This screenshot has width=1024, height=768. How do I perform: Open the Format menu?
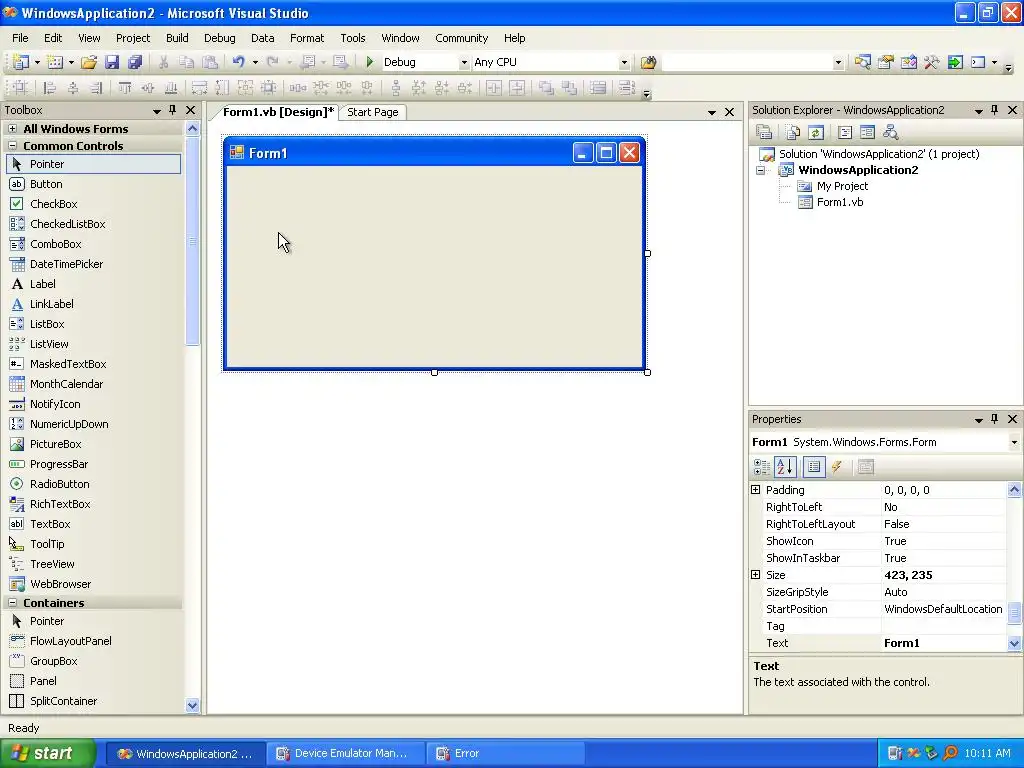[x=307, y=38]
